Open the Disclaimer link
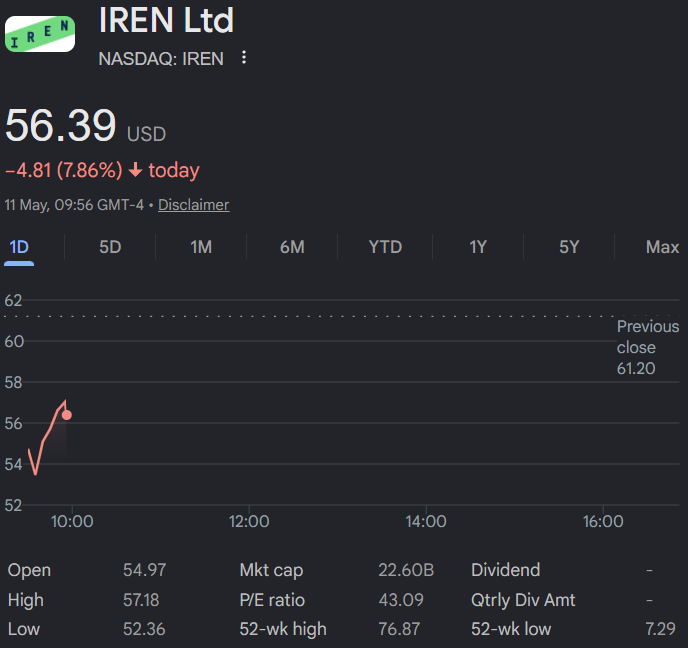This screenshot has height=648, width=688. (194, 205)
